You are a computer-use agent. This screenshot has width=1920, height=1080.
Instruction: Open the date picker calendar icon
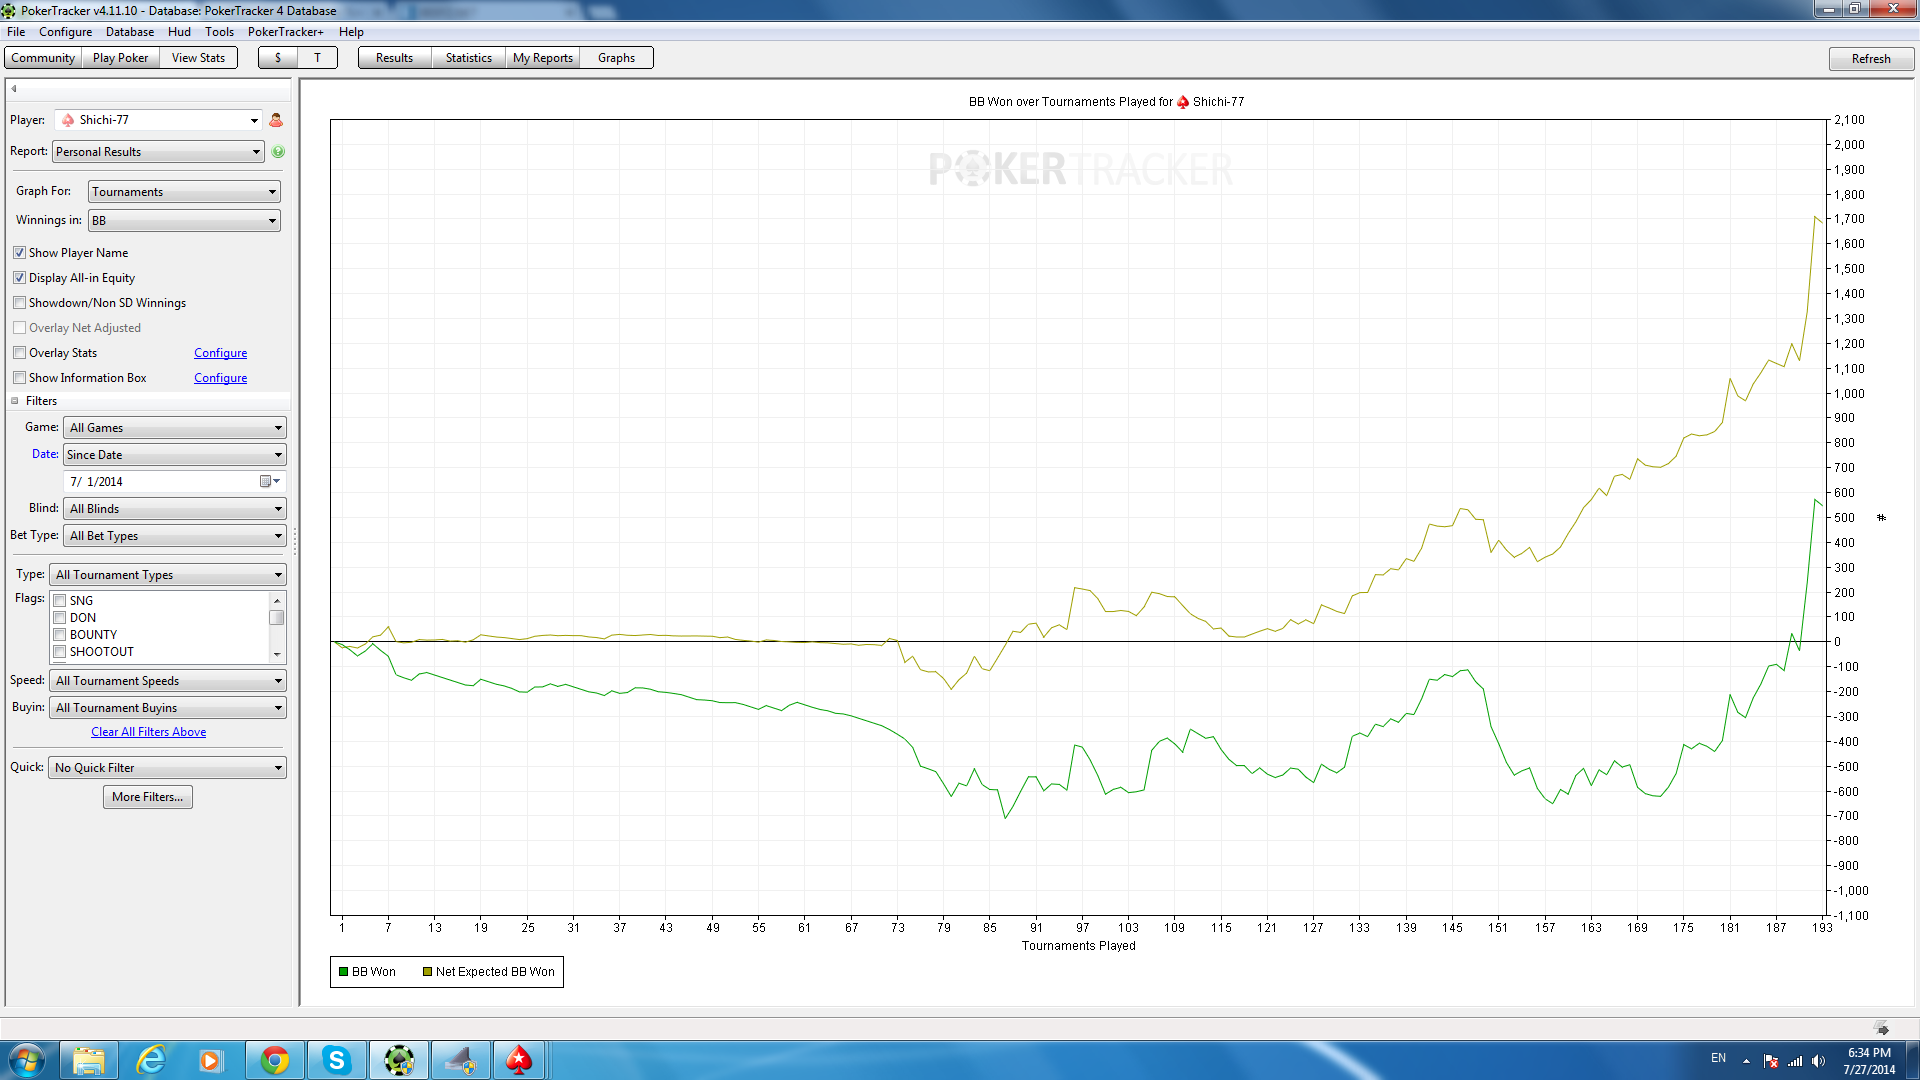266,482
